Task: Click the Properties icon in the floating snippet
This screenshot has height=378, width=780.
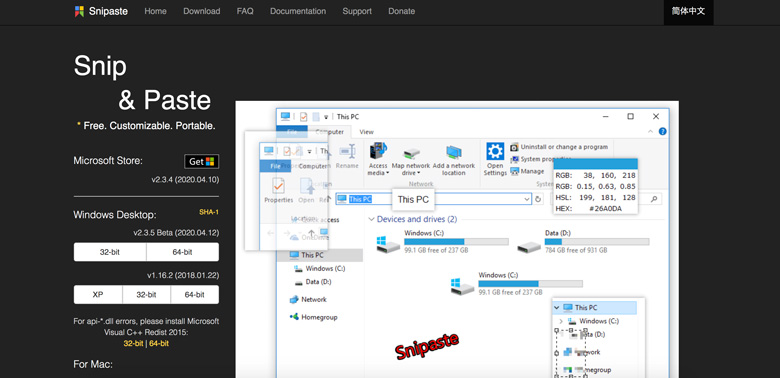Action: pyautogui.click(x=279, y=186)
